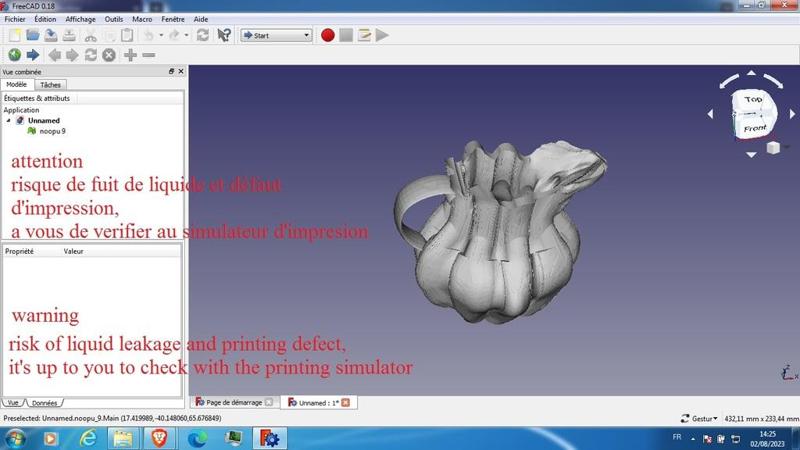Activate the What's This help cursor
Image resolution: width=800 pixels, height=450 pixels.
(x=224, y=35)
